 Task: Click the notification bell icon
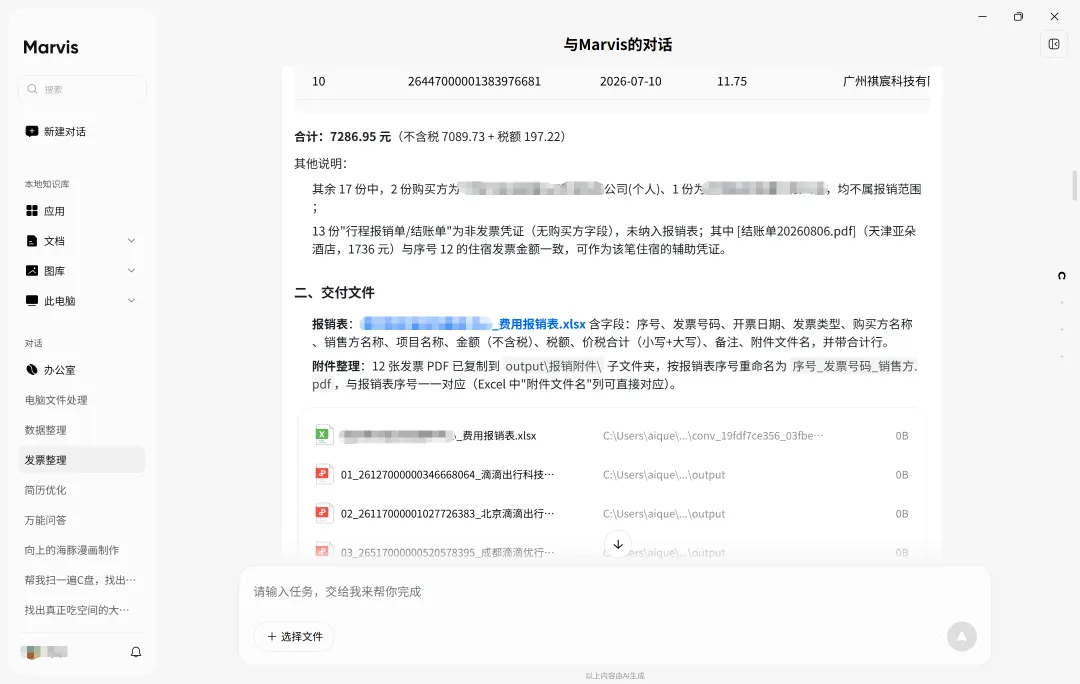[136, 652]
